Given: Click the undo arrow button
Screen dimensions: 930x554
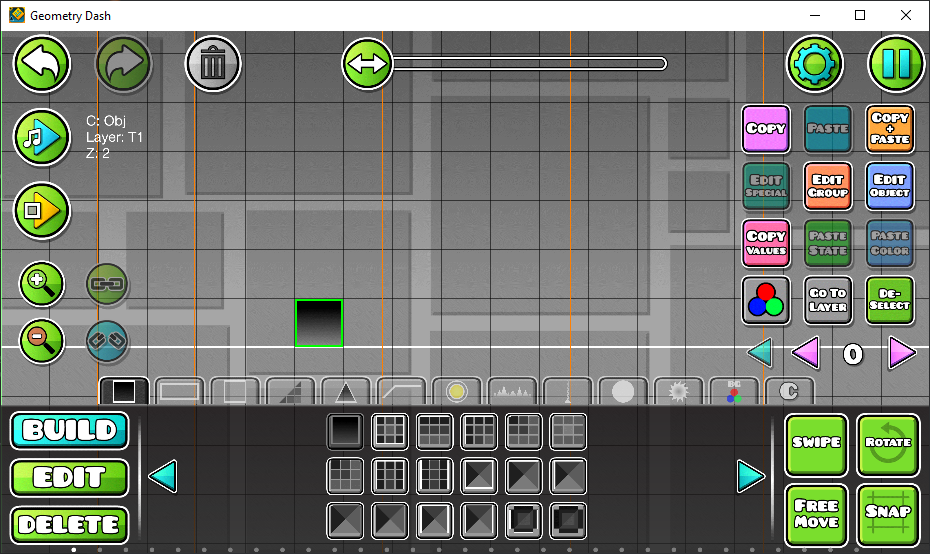Looking at the screenshot, I should pos(42,63).
